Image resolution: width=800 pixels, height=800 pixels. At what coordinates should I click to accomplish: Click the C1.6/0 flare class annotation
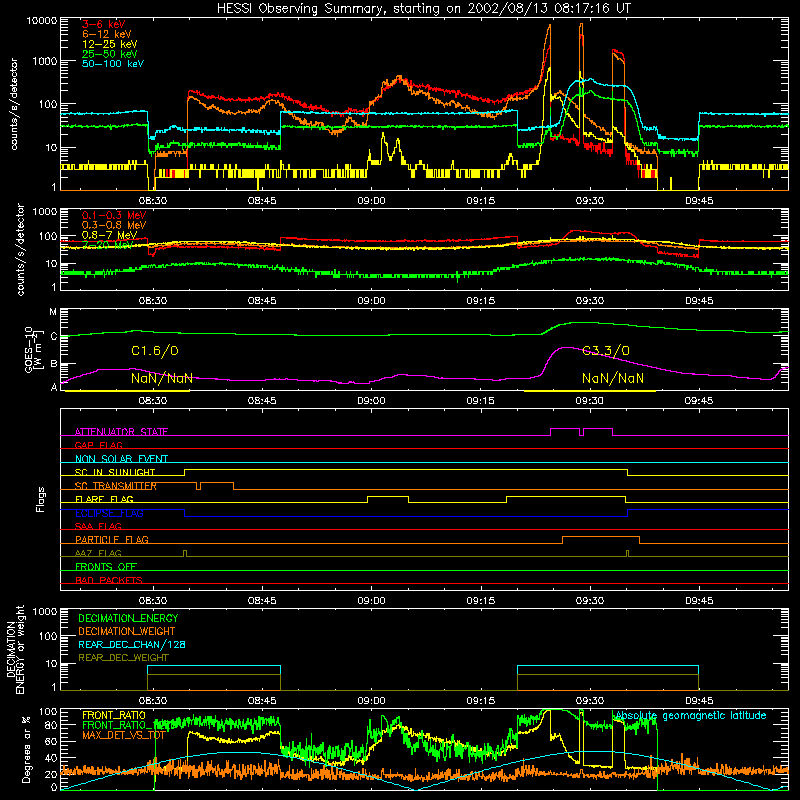click(155, 351)
